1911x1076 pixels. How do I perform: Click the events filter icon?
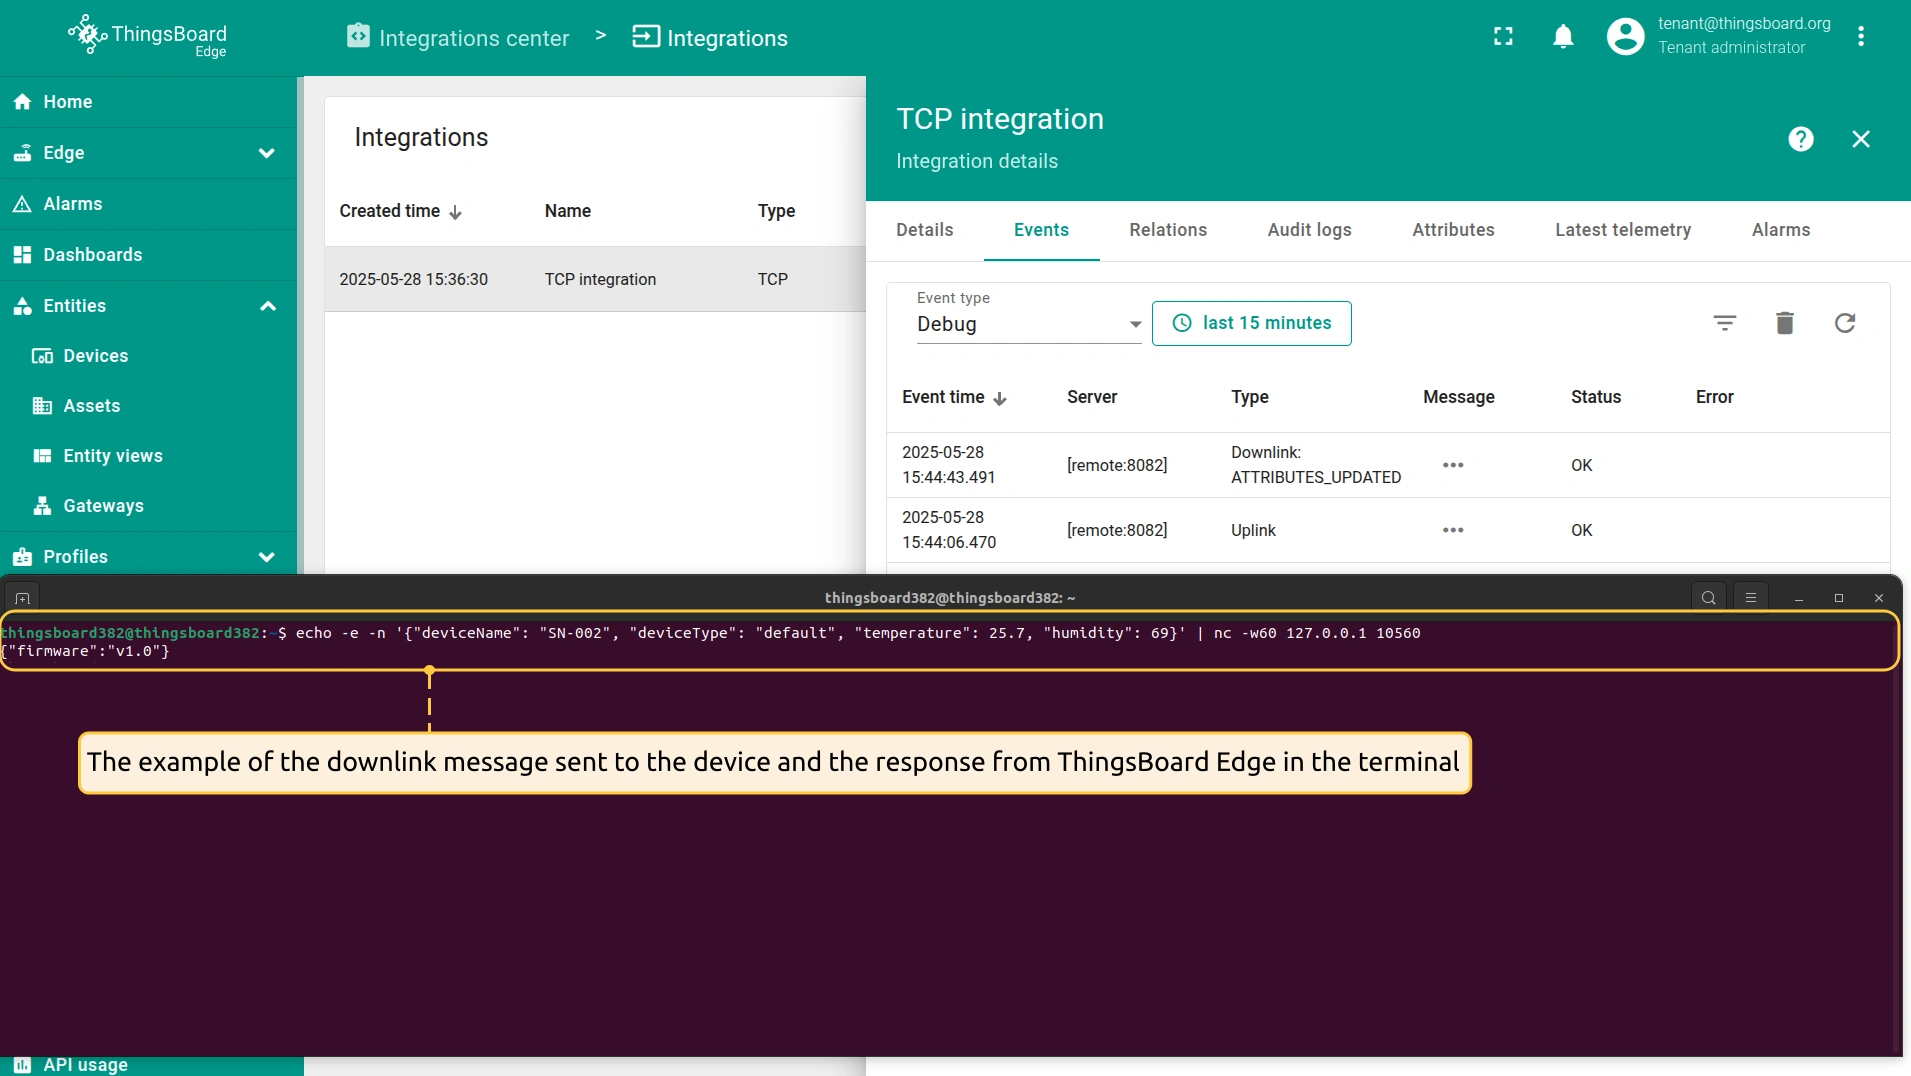tap(1724, 323)
